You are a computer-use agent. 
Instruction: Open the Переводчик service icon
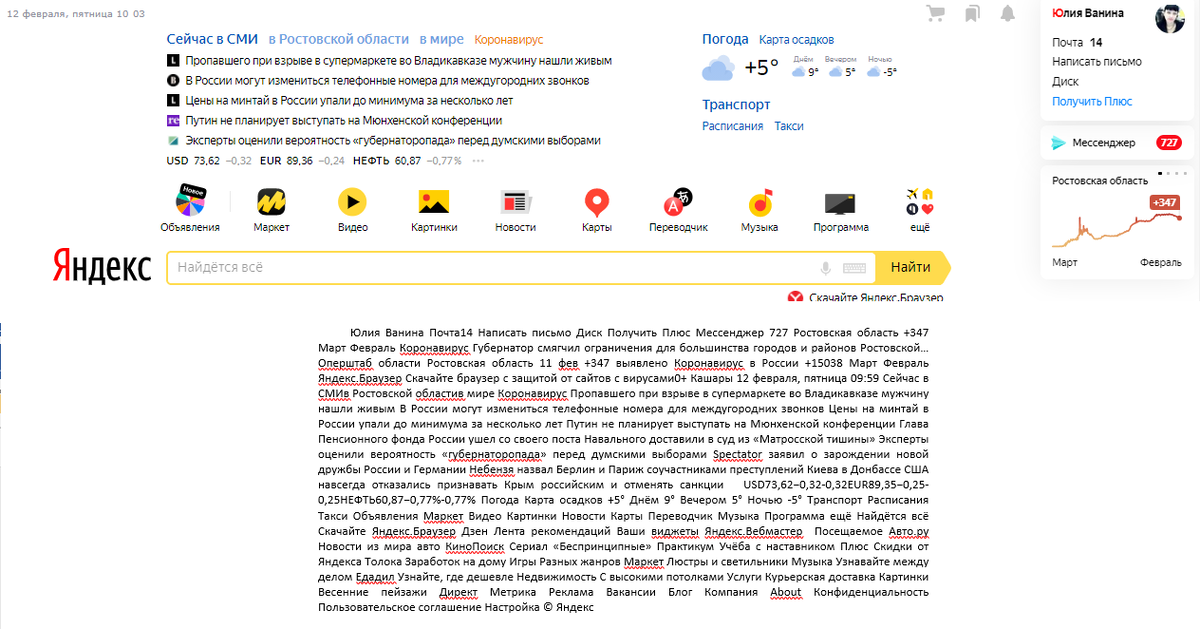pos(678,203)
